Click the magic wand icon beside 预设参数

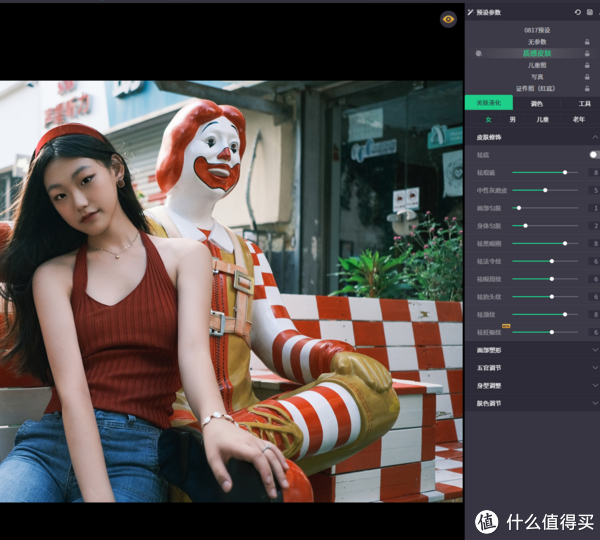470,13
